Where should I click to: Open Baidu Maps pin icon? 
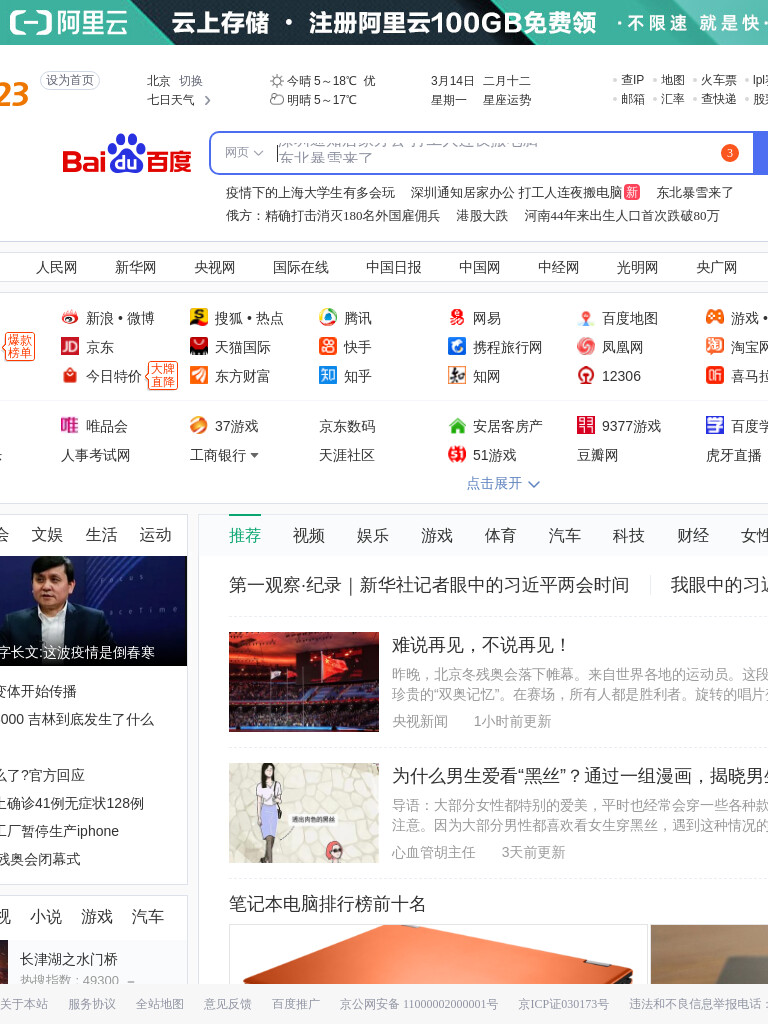586,318
